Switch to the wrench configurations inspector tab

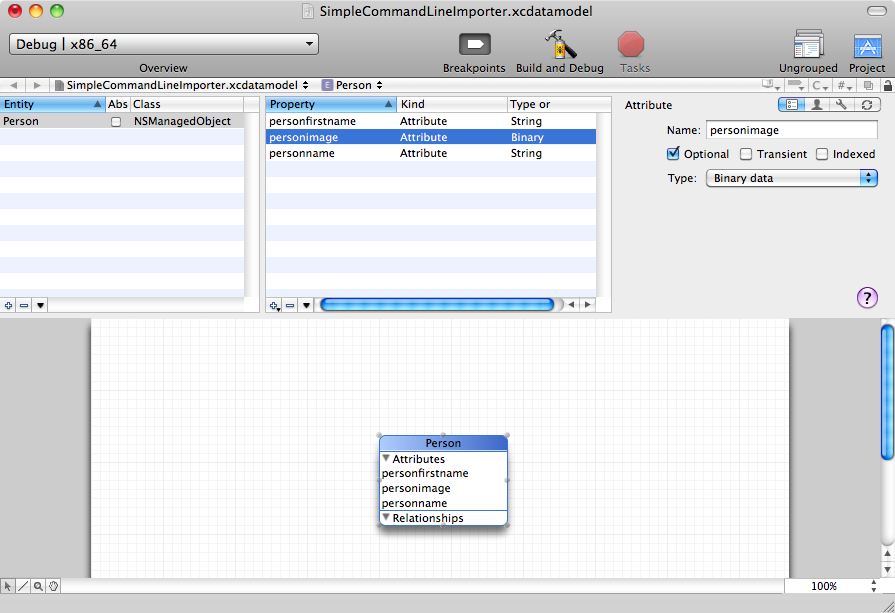tap(842, 104)
